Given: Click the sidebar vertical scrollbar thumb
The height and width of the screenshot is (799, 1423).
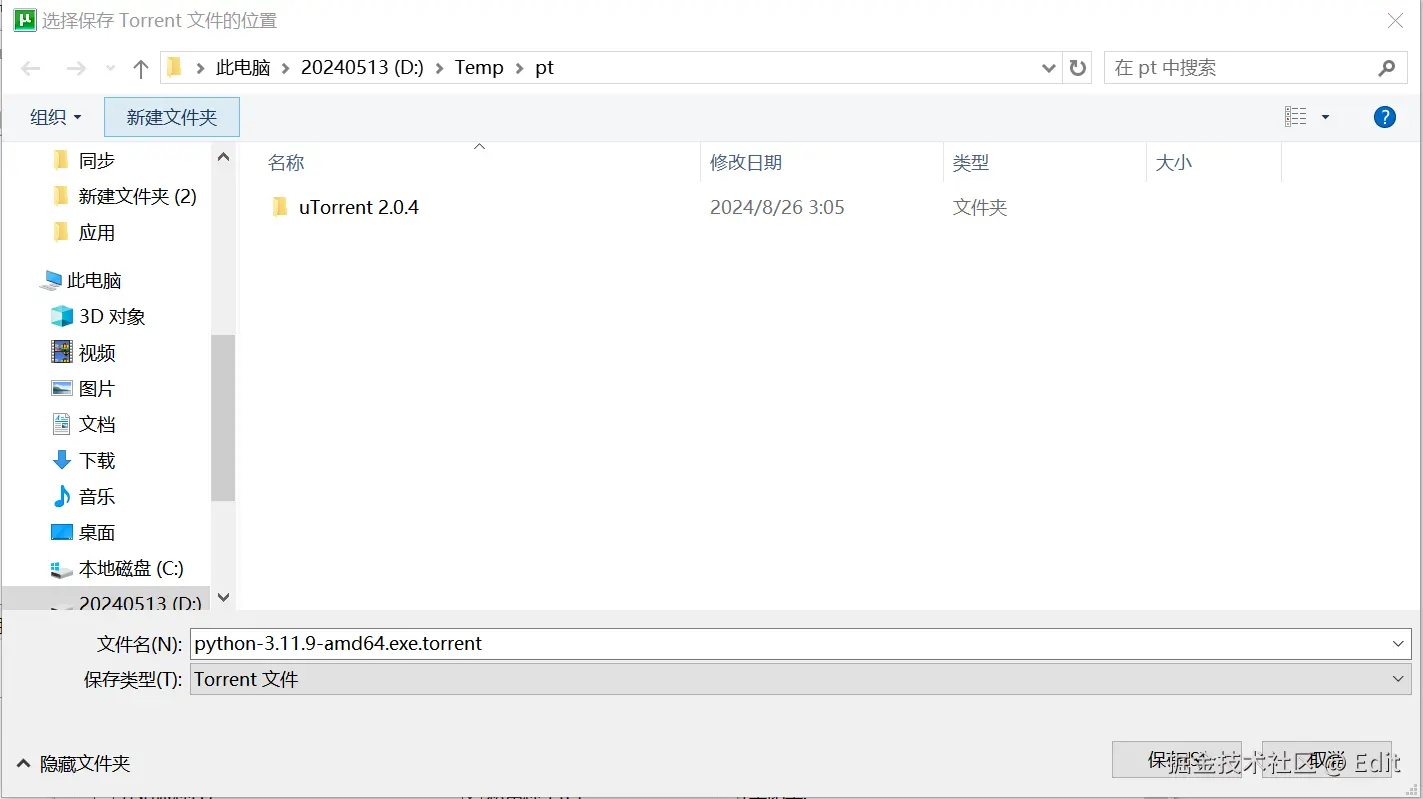Looking at the screenshot, I should click(x=223, y=418).
